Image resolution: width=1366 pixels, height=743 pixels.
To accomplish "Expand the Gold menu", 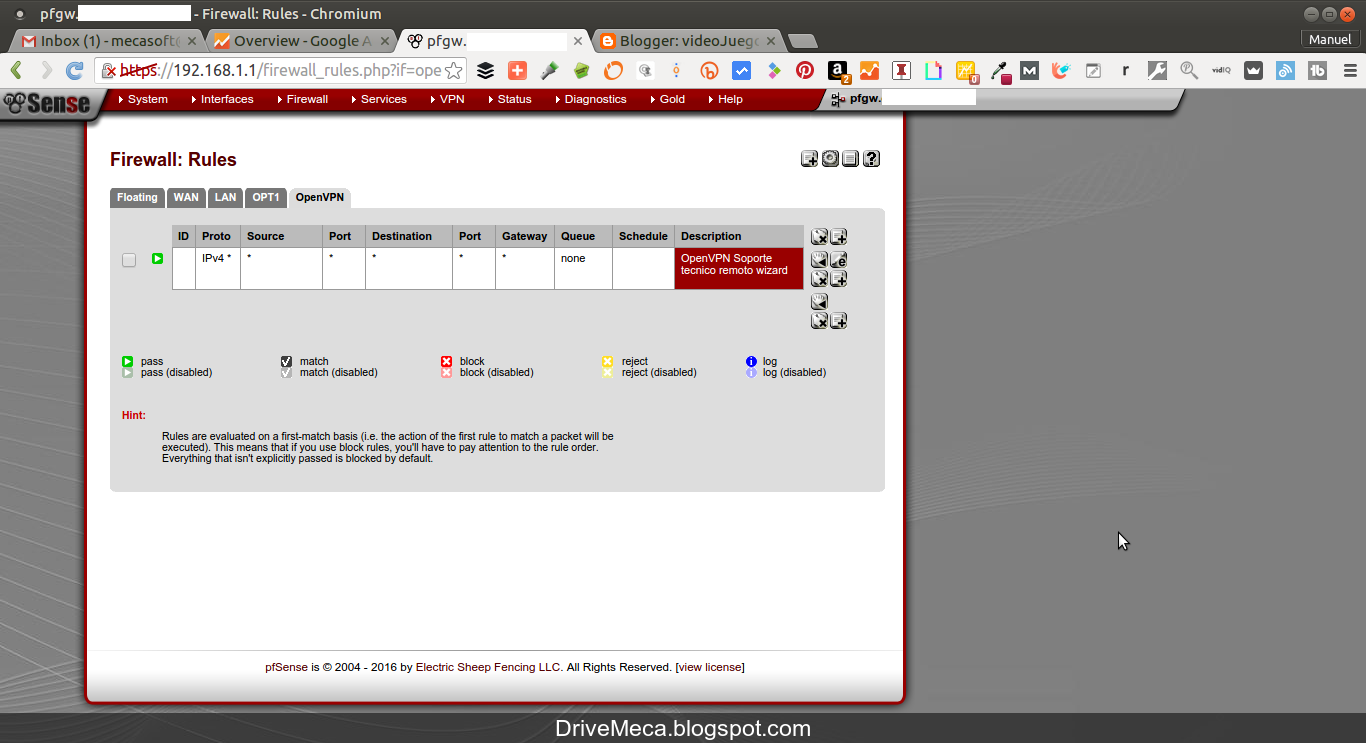I will click(667, 99).
